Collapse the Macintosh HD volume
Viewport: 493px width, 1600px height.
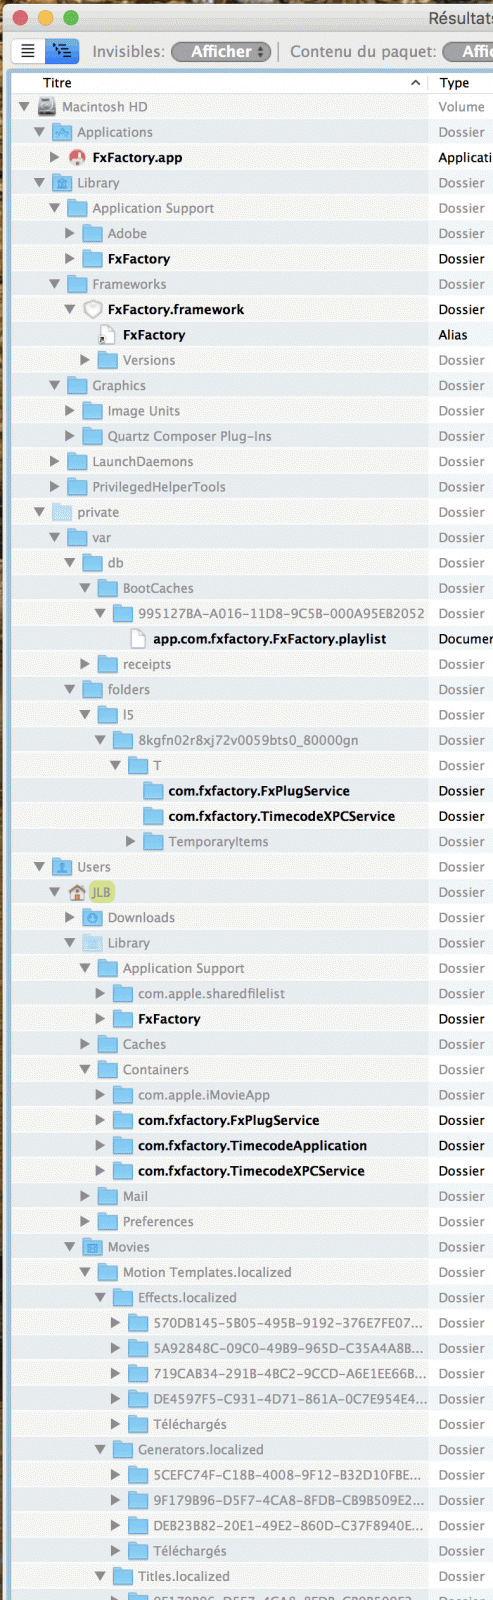[x=24, y=106]
